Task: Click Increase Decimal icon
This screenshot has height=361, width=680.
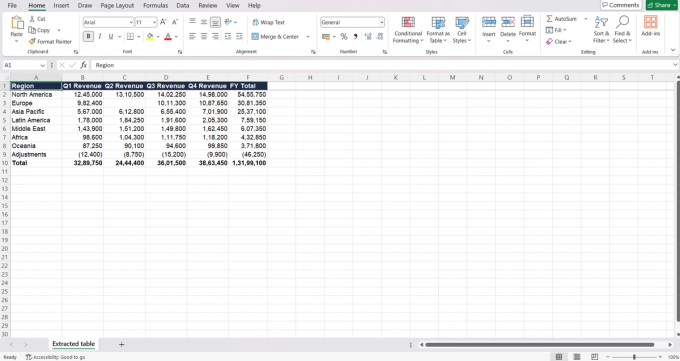Action: click(368, 36)
